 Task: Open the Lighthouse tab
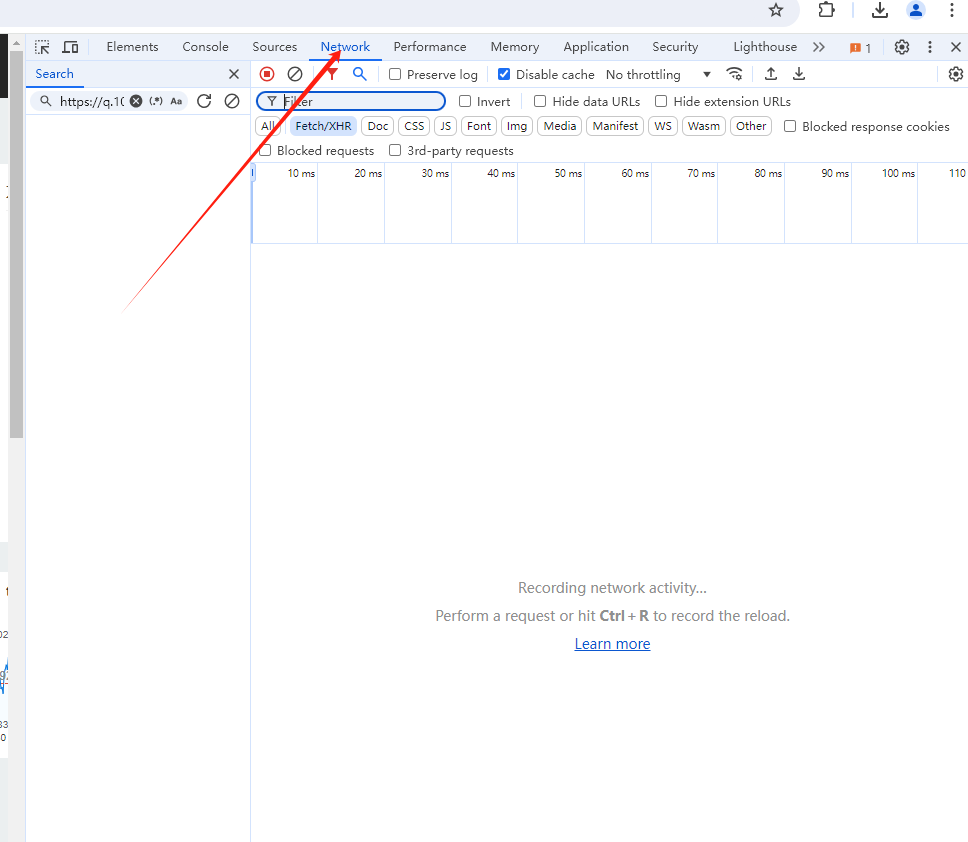pyautogui.click(x=765, y=47)
